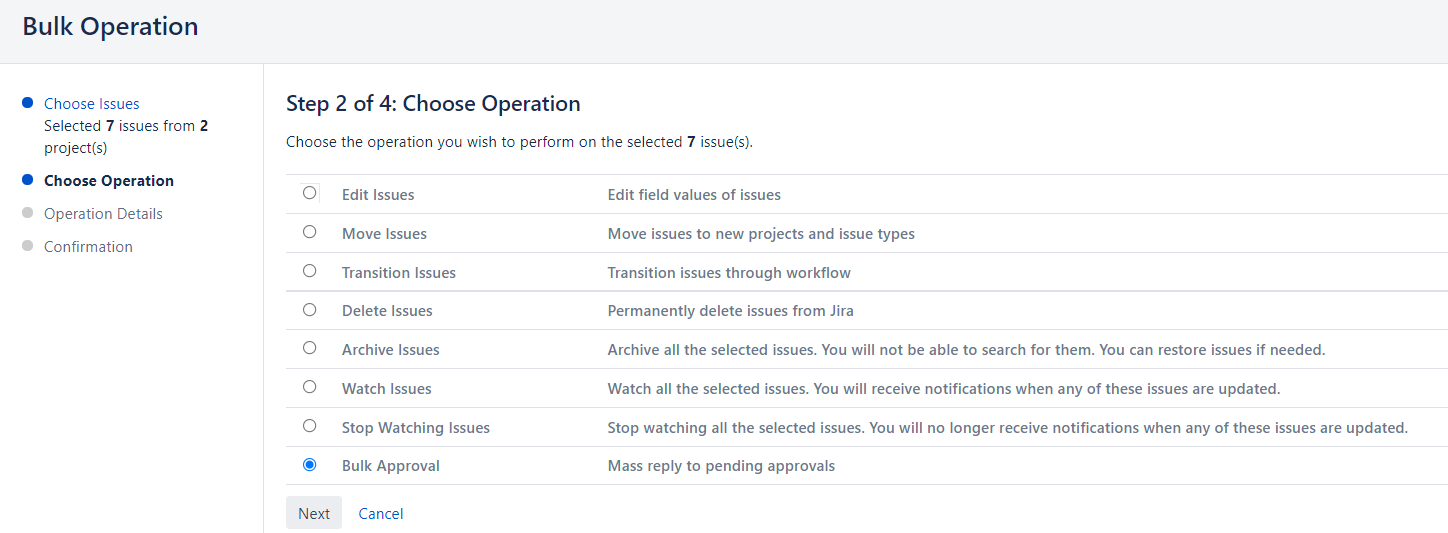This screenshot has width=1448, height=533.
Task: Click the blue bullet beside Choose Issues
Action: (x=27, y=103)
